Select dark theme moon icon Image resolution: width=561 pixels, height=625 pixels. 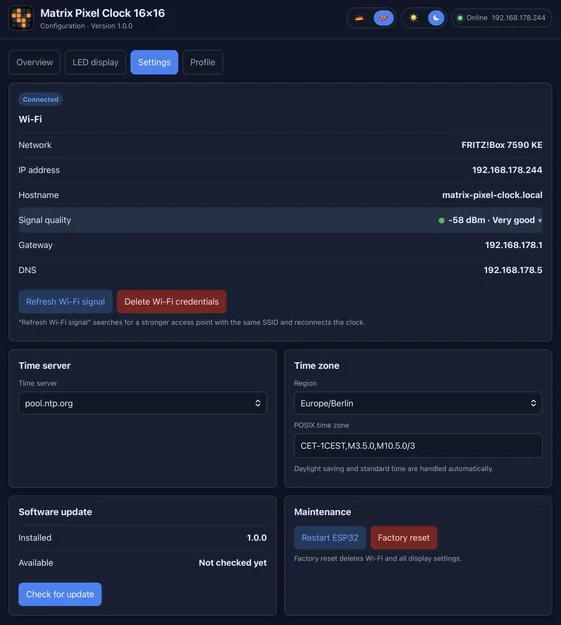click(436, 18)
